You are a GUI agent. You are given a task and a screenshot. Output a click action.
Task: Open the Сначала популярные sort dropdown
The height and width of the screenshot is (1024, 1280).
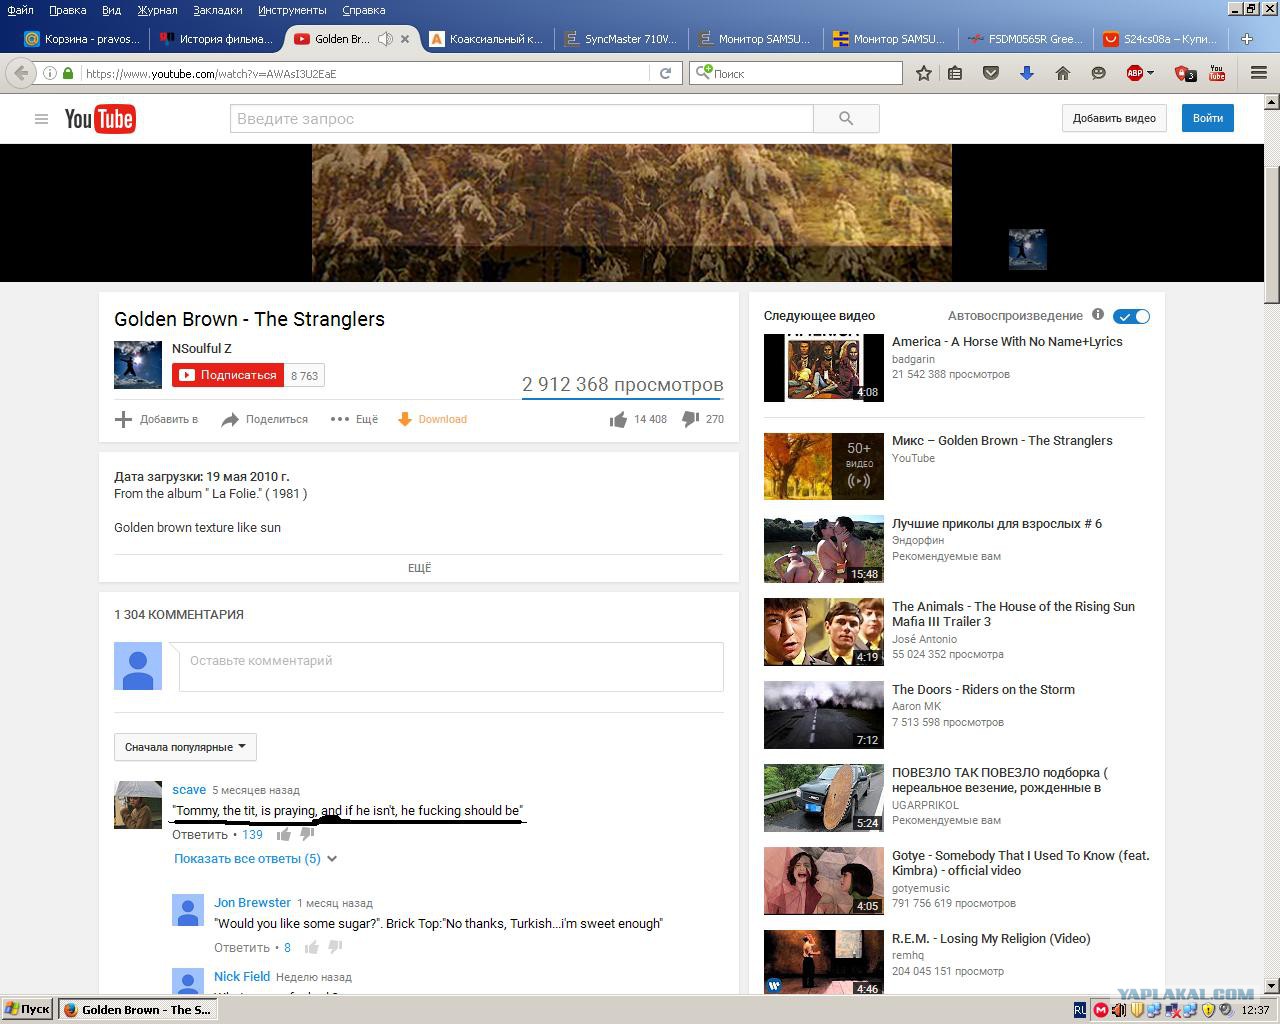pyautogui.click(x=185, y=747)
